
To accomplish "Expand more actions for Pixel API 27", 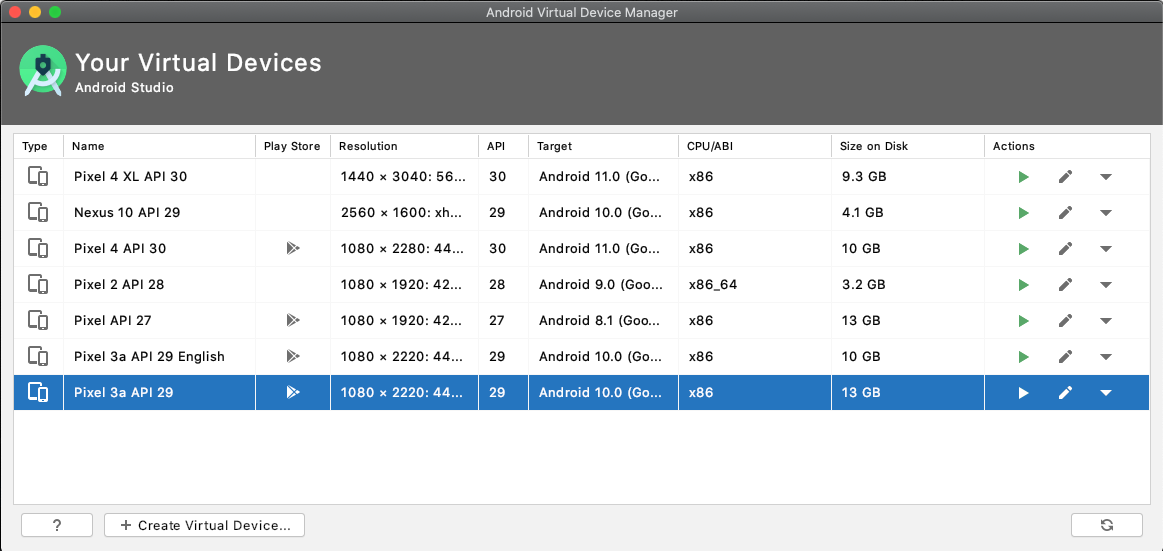I will point(1106,321).
